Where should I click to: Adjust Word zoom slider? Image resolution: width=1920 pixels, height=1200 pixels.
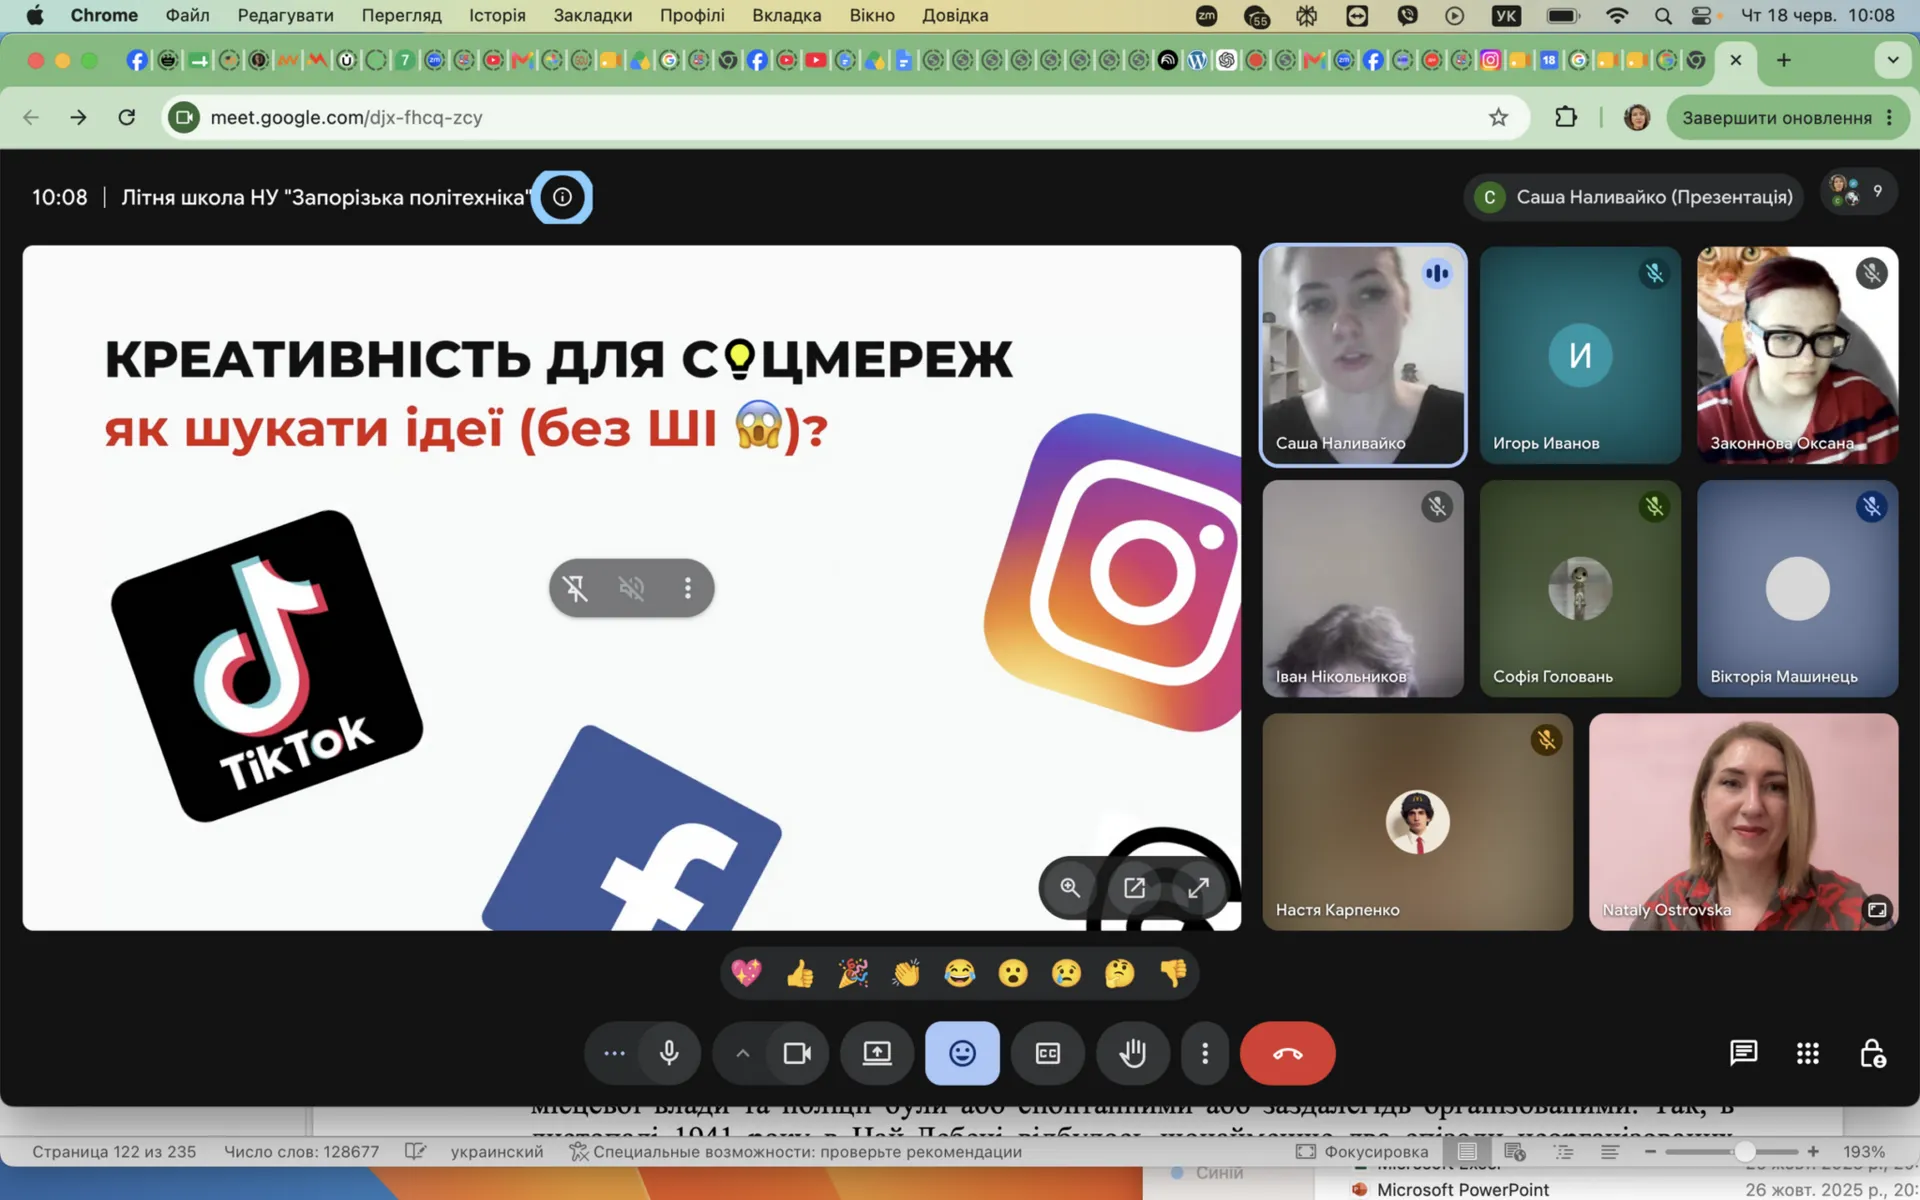tap(1745, 1152)
